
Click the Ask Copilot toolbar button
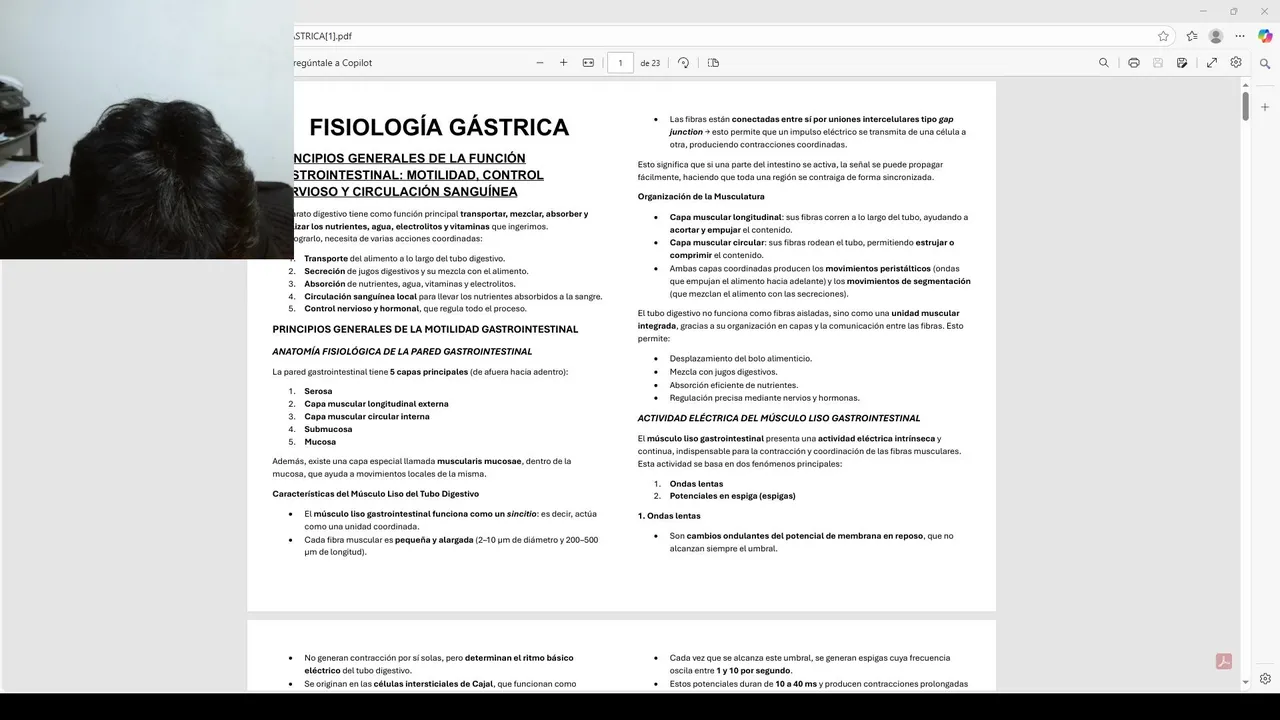(331, 62)
